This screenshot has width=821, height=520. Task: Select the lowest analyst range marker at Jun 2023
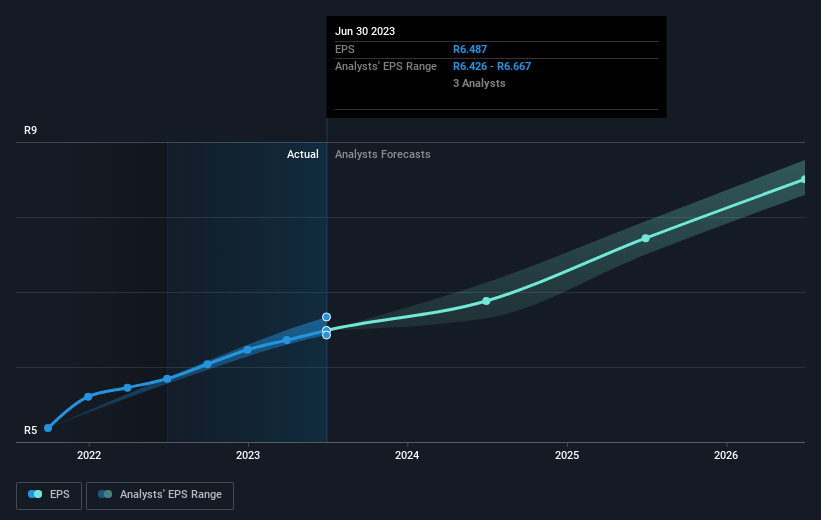[326, 335]
